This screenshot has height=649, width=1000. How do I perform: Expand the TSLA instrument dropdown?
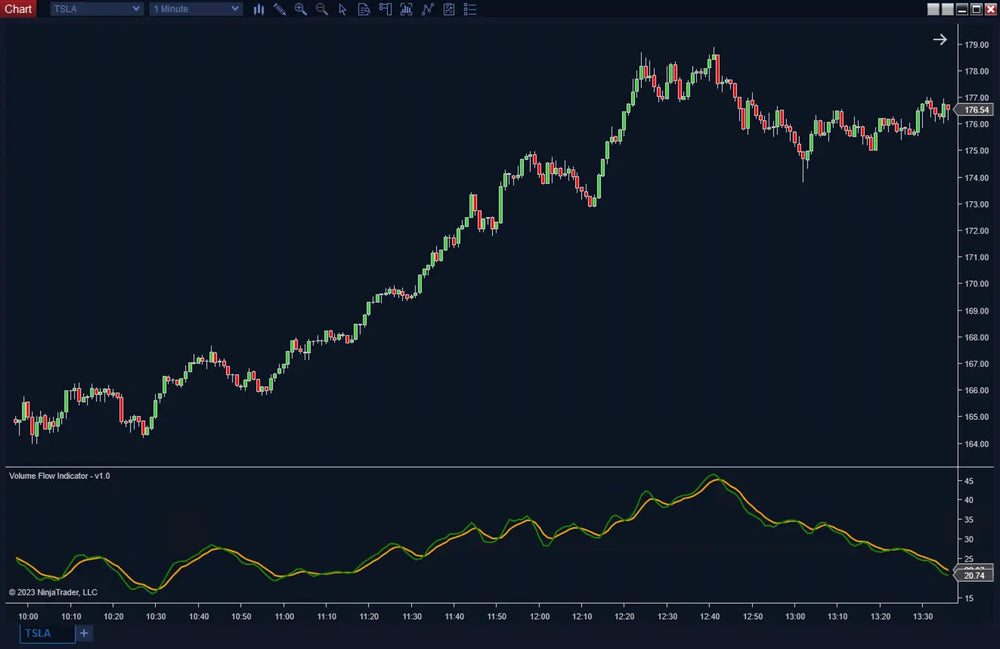tap(96, 9)
